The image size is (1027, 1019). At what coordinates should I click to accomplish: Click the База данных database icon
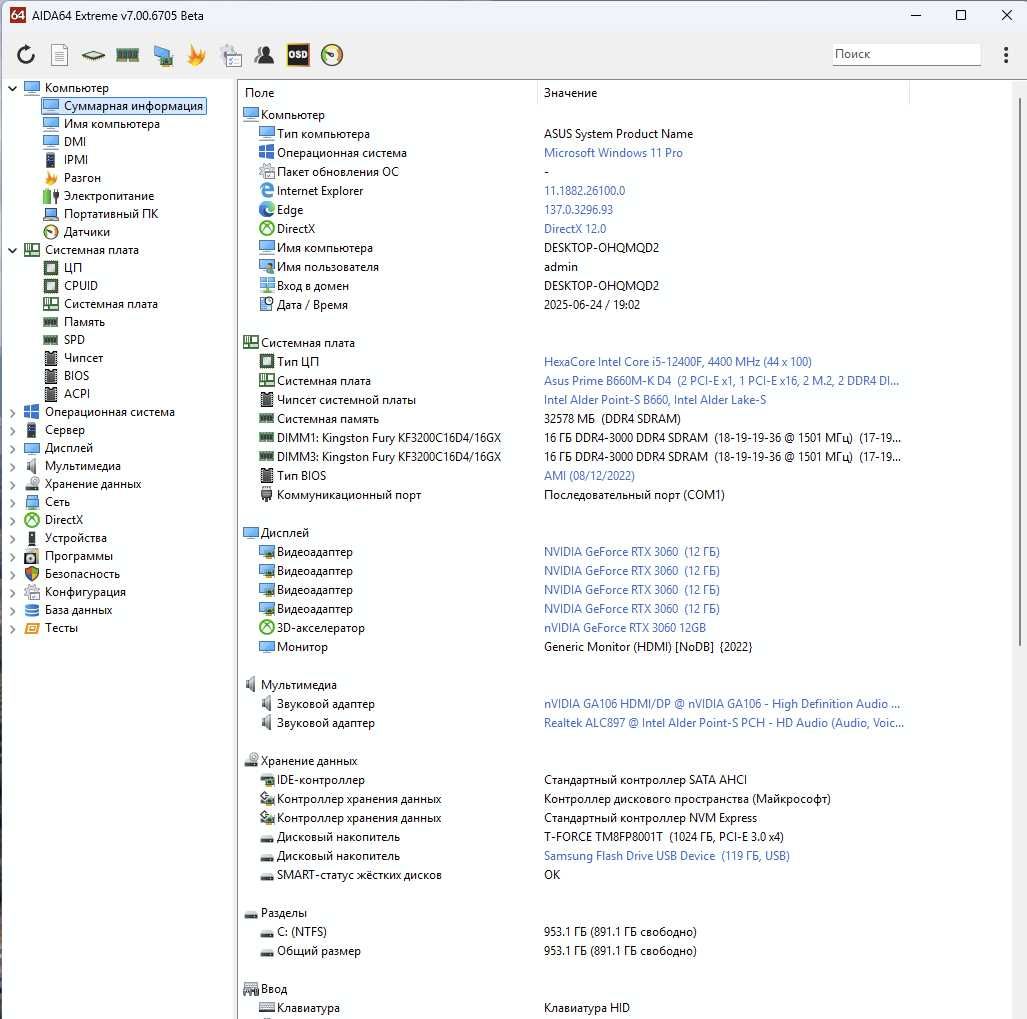click(x=31, y=610)
